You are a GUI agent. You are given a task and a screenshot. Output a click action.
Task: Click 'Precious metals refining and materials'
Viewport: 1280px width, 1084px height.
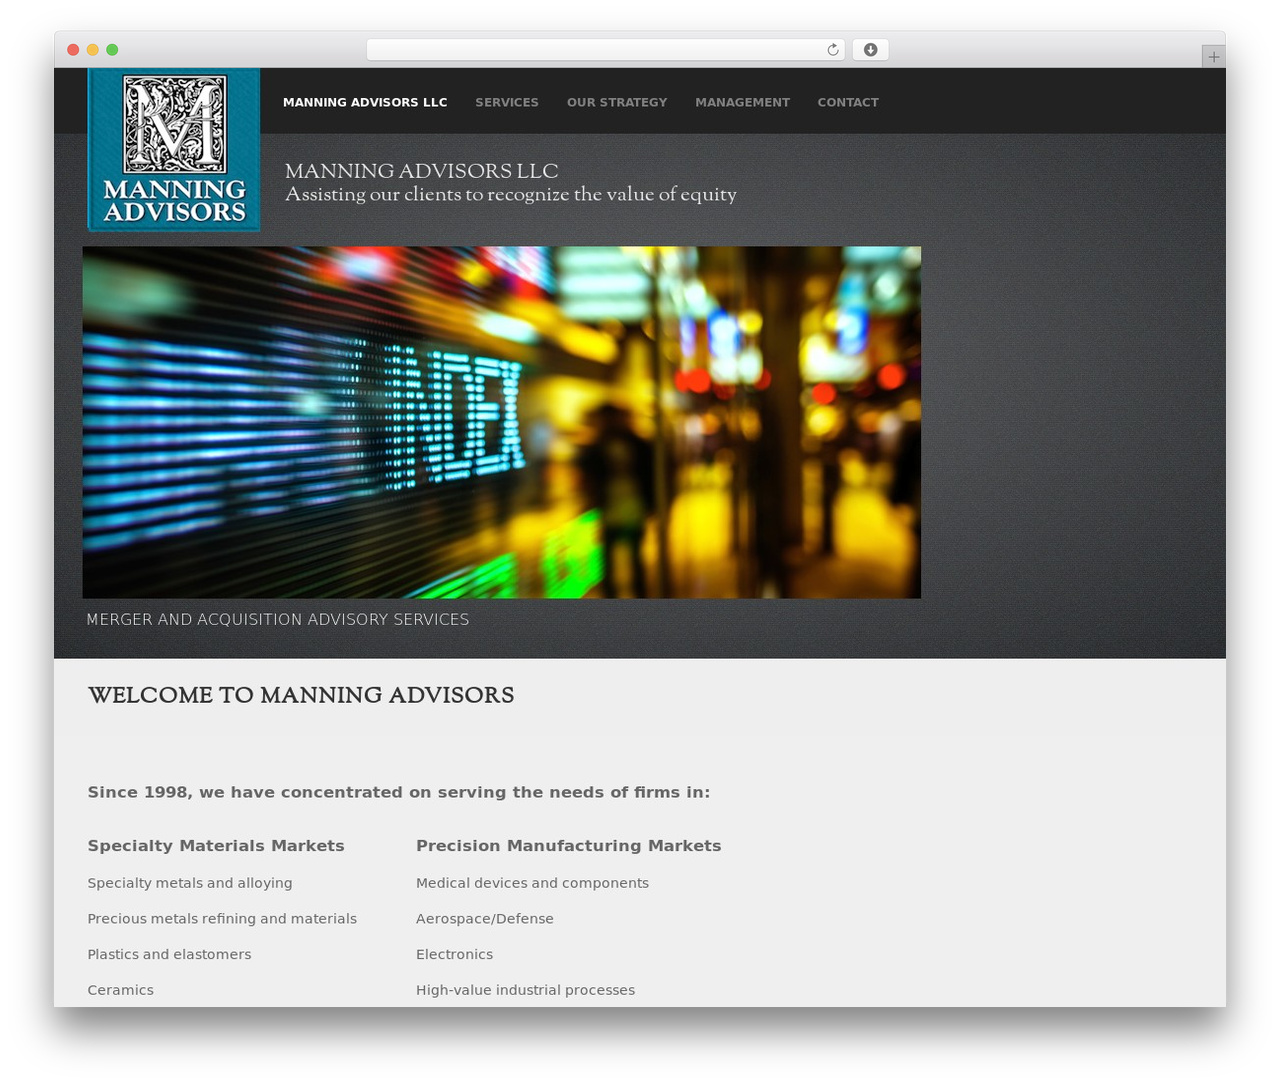tap(222, 919)
